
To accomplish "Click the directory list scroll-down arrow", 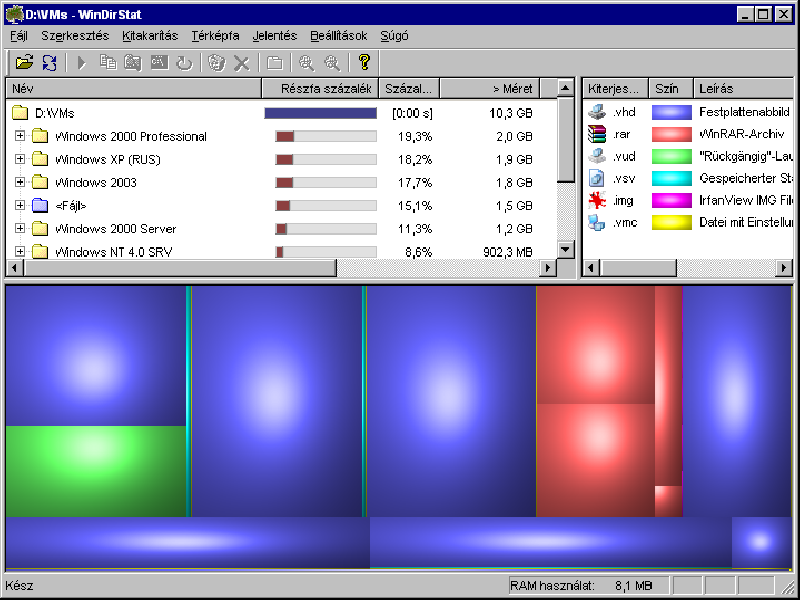I will (566, 249).
